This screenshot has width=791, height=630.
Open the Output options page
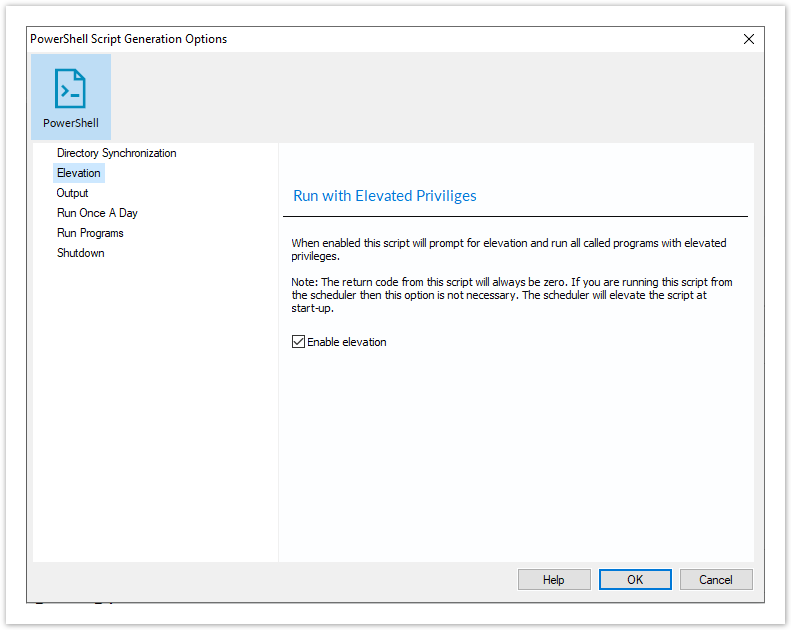tap(73, 193)
